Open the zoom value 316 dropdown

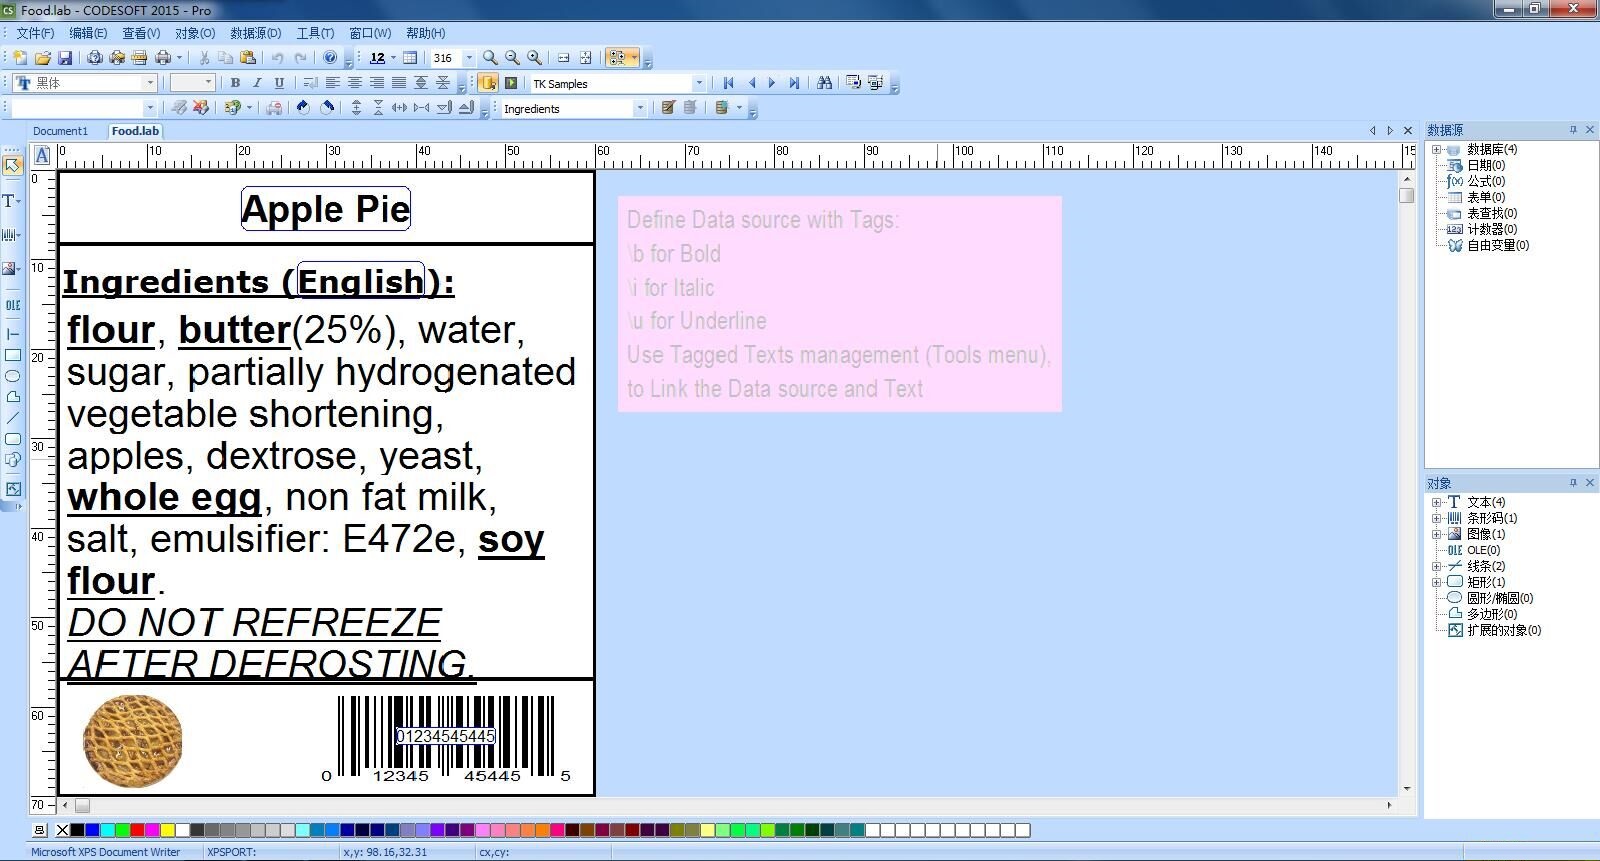469,58
